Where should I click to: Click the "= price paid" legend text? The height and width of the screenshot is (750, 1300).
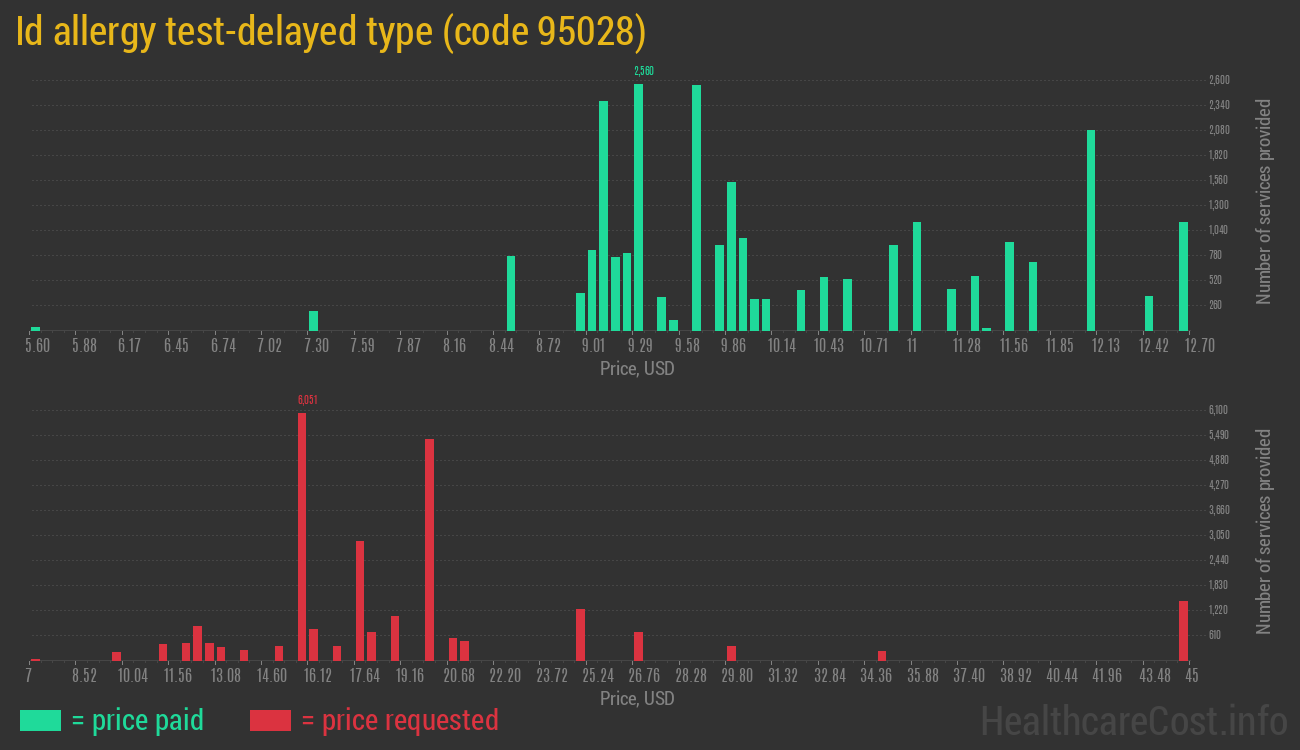click(x=138, y=720)
